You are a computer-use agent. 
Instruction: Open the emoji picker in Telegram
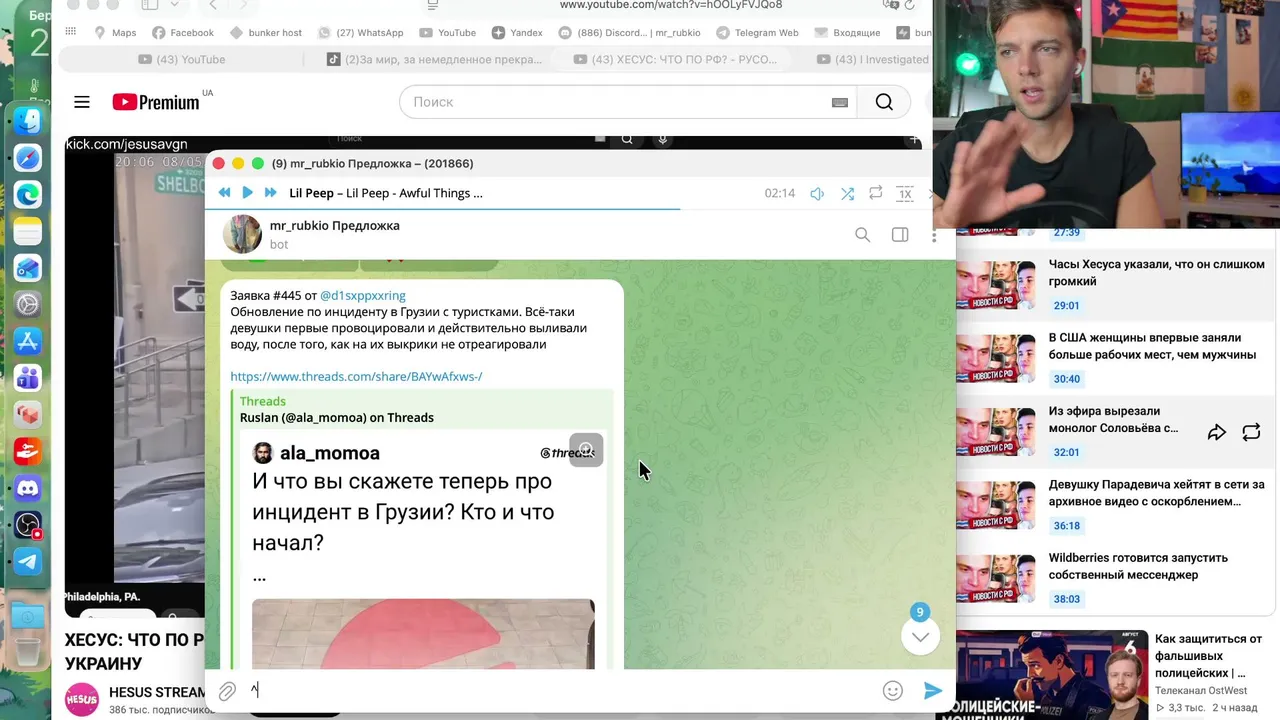pyautogui.click(x=893, y=691)
